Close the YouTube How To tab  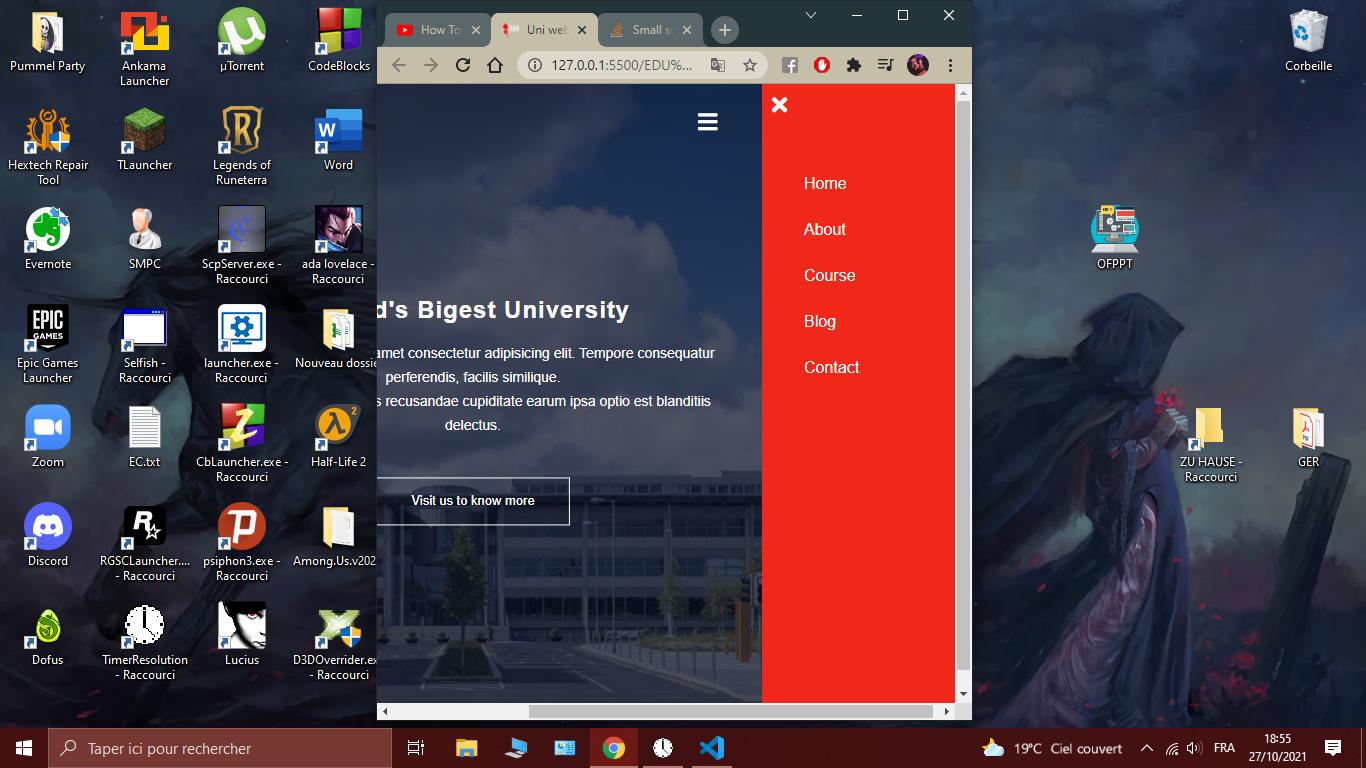coord(476,30)
